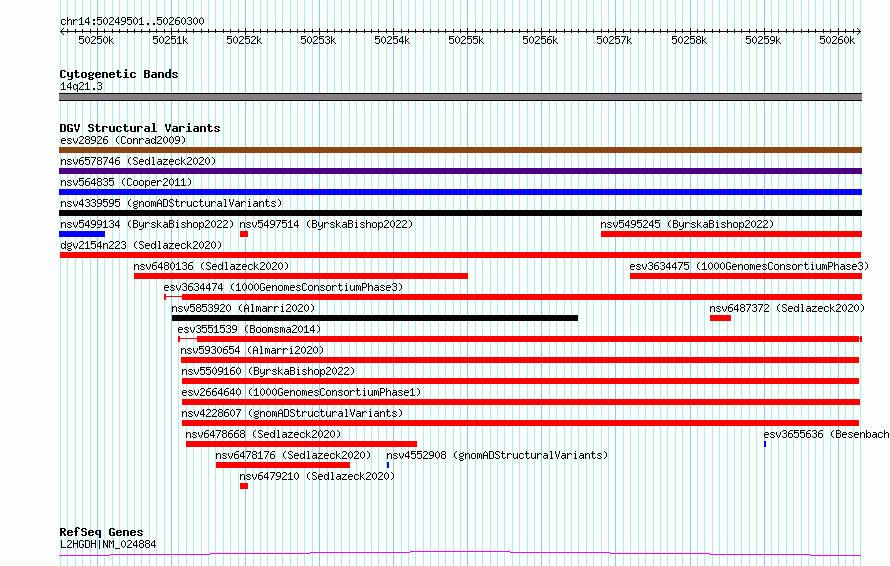Viewport: 890px width, 566px height.
Task: Click the 14q21.3 gray cytogenetic band
Action: tap(460, 97)
